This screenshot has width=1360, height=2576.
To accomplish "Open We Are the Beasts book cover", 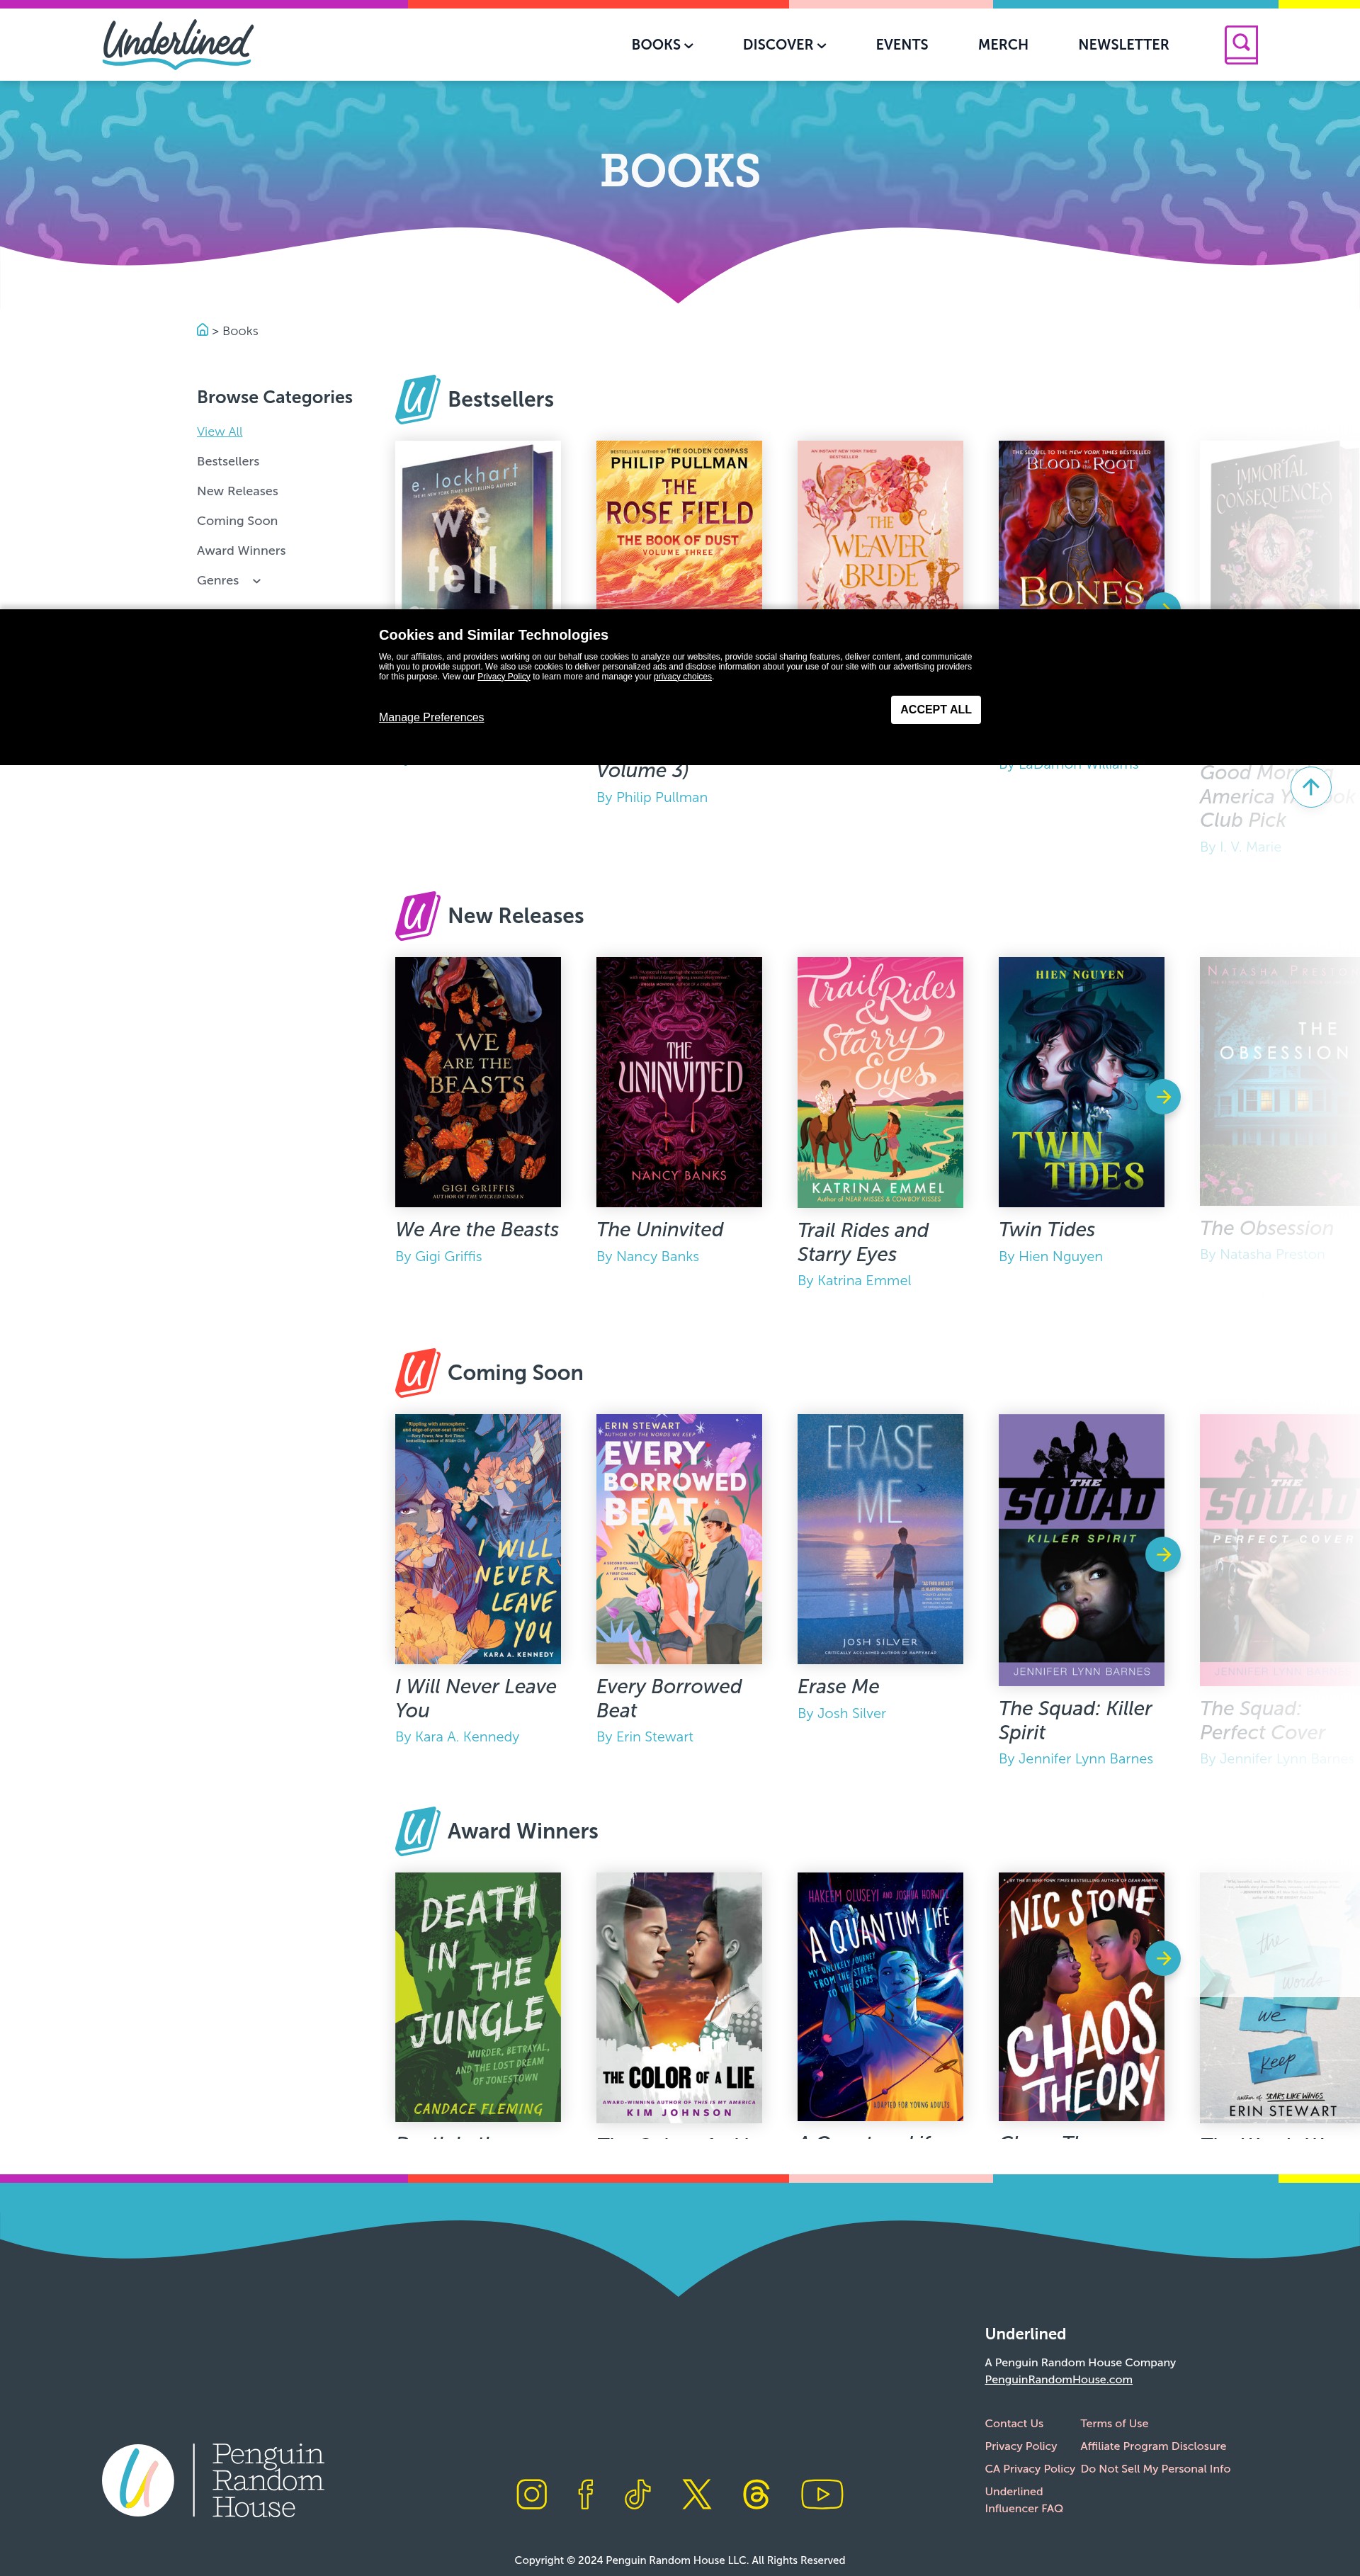I will (x=478, y=1082).
